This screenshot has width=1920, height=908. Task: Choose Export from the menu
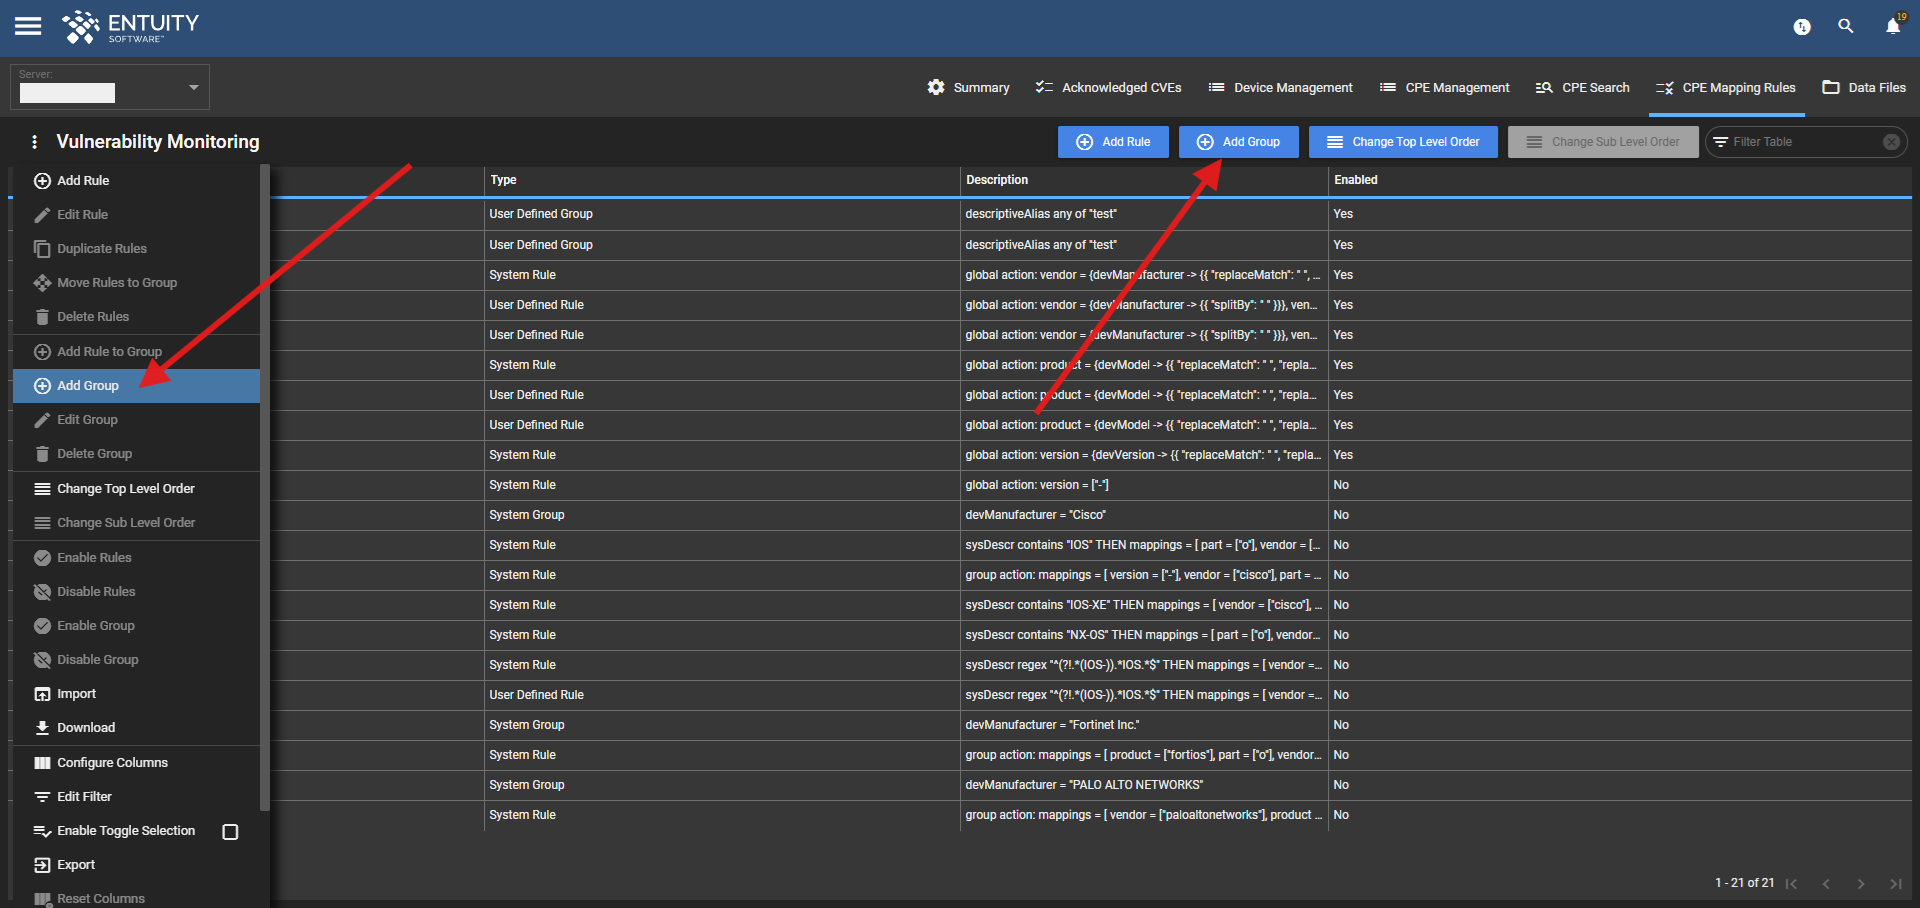[x=136, y=865]
